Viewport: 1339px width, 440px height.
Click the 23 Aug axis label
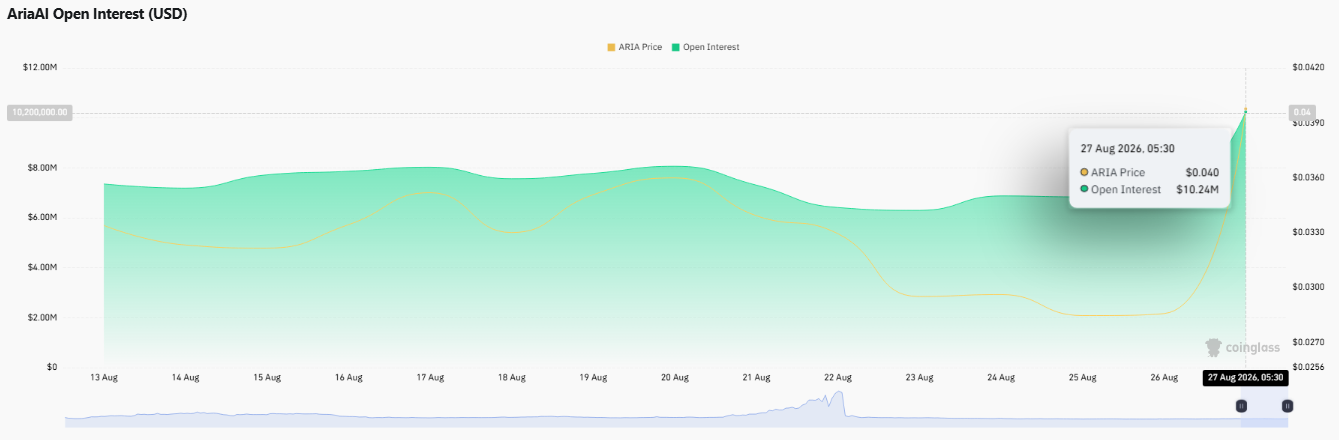[x=919, y=378]
